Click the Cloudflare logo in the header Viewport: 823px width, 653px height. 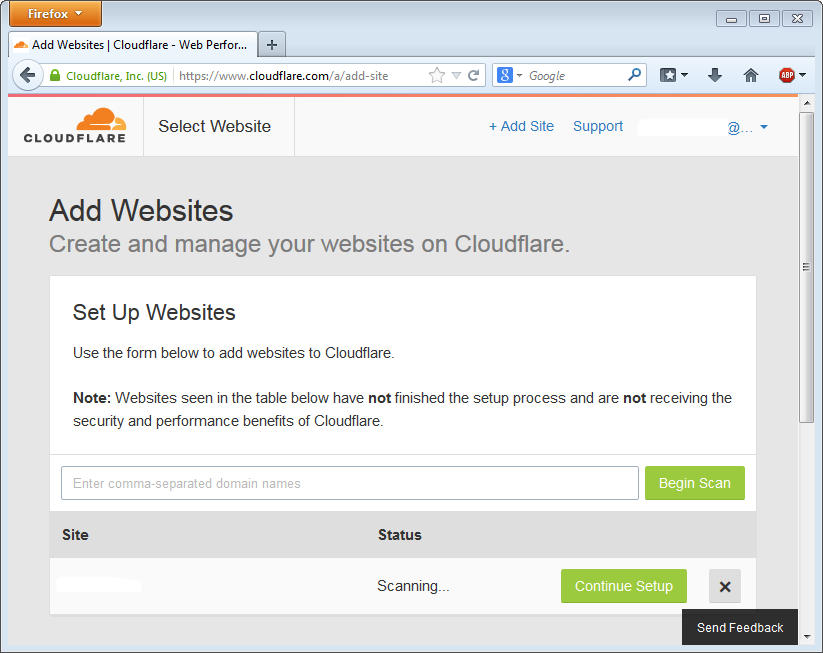coord(75,126)
